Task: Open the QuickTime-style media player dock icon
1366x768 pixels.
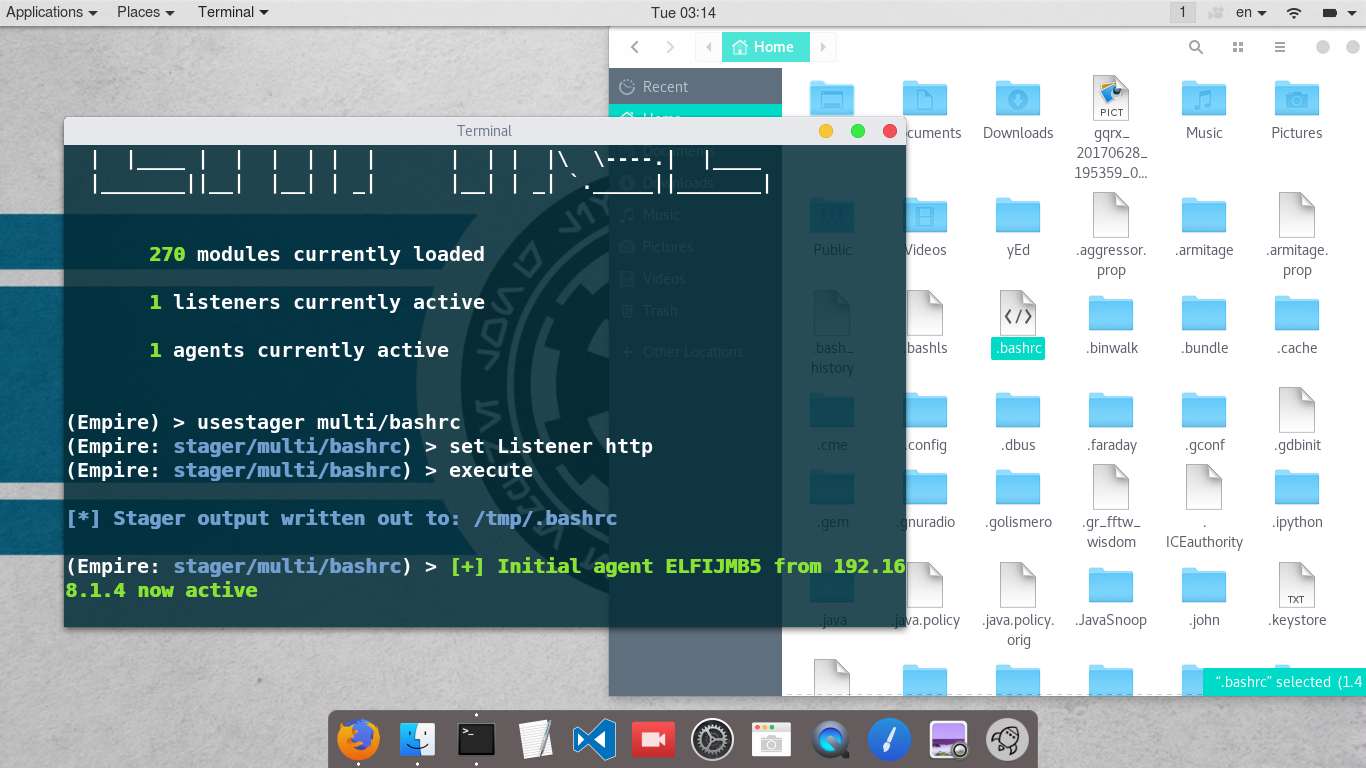Action: tap(830, 740)
